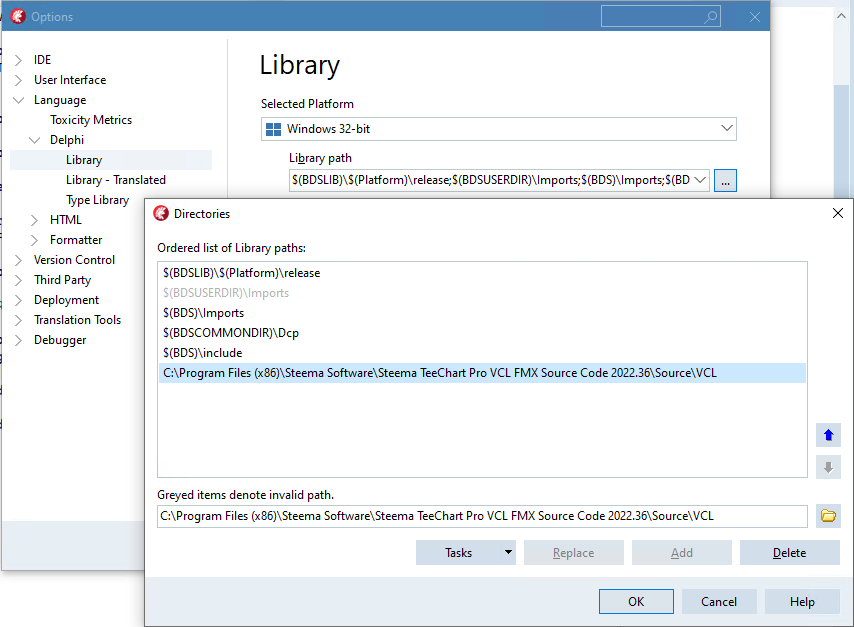Click the Replace button
The width and height of the screenshot is (854, 627).
click(574, 552)
